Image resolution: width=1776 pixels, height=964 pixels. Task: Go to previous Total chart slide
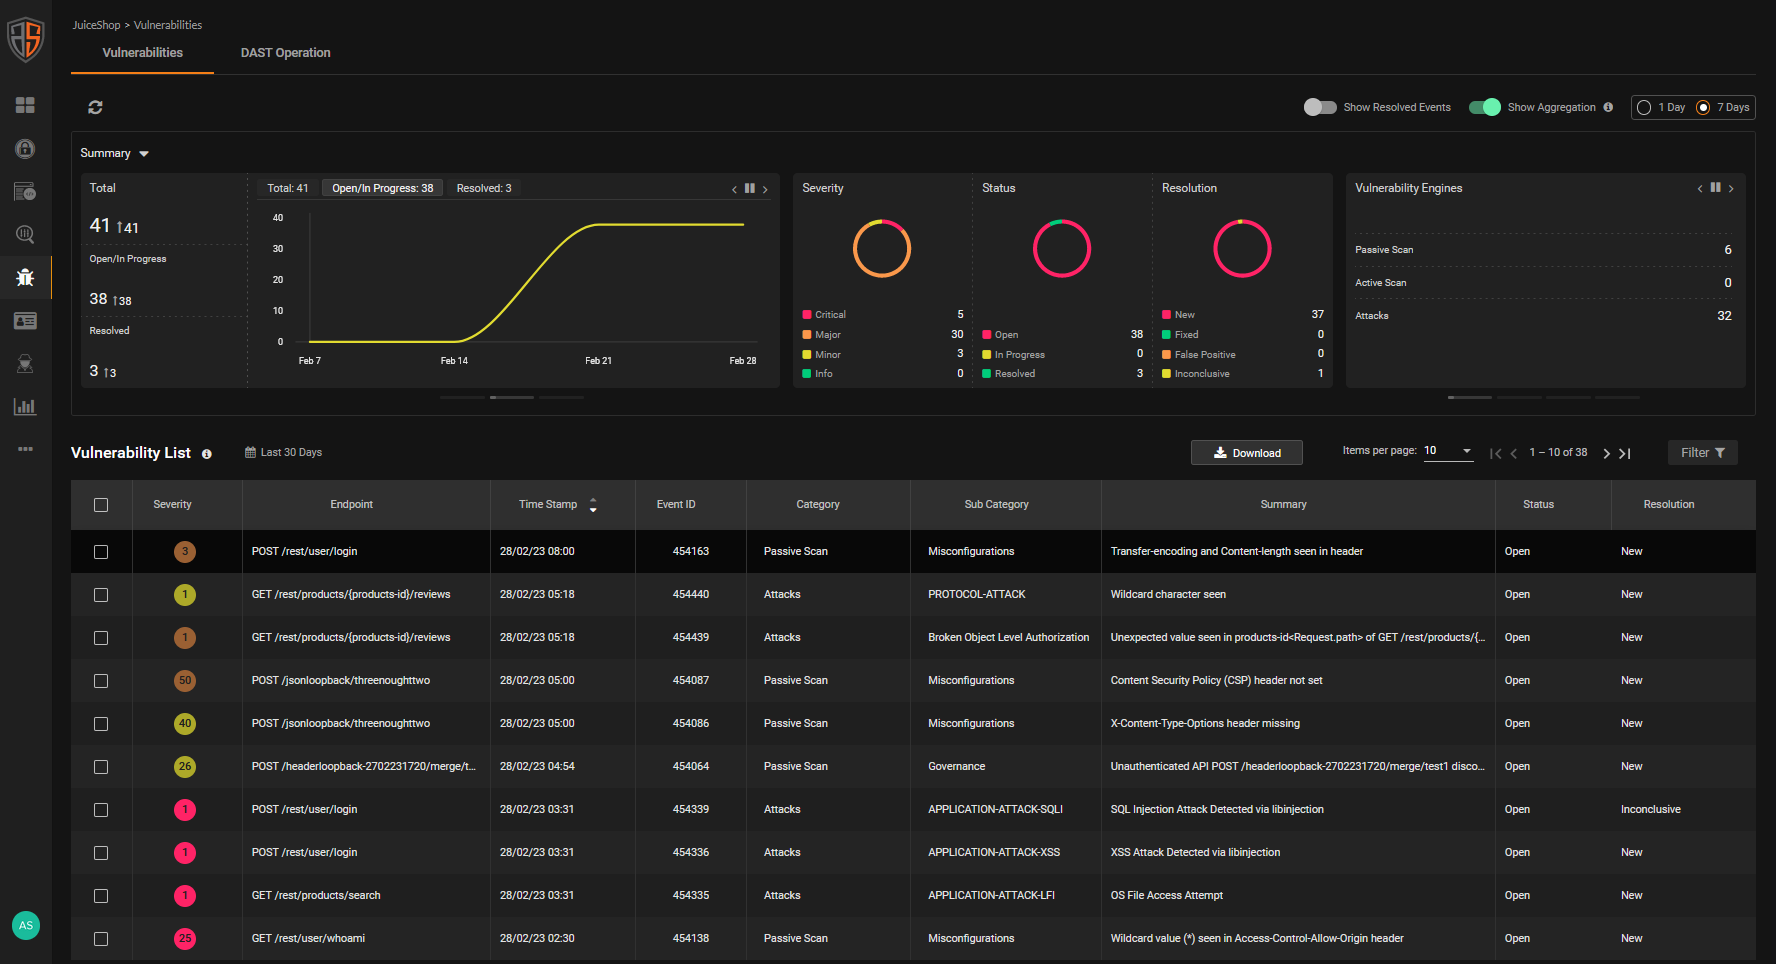pyautogui.click(x=734, y=189)
